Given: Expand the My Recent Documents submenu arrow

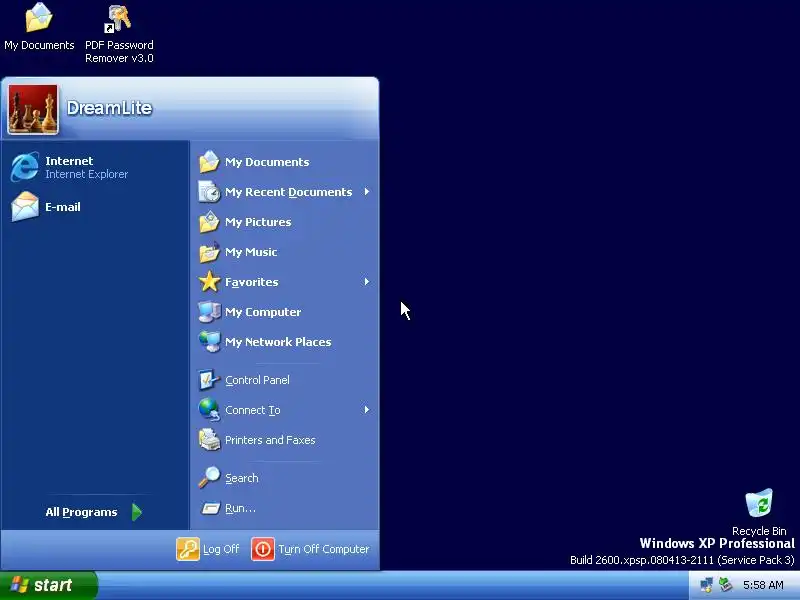Looking at the screenshot, I should [x=366, y=192].
